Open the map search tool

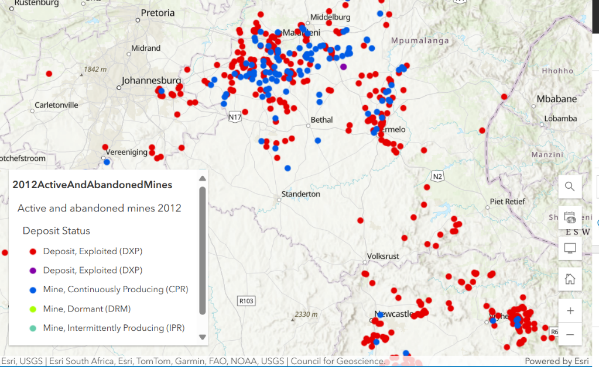[570, 186]
